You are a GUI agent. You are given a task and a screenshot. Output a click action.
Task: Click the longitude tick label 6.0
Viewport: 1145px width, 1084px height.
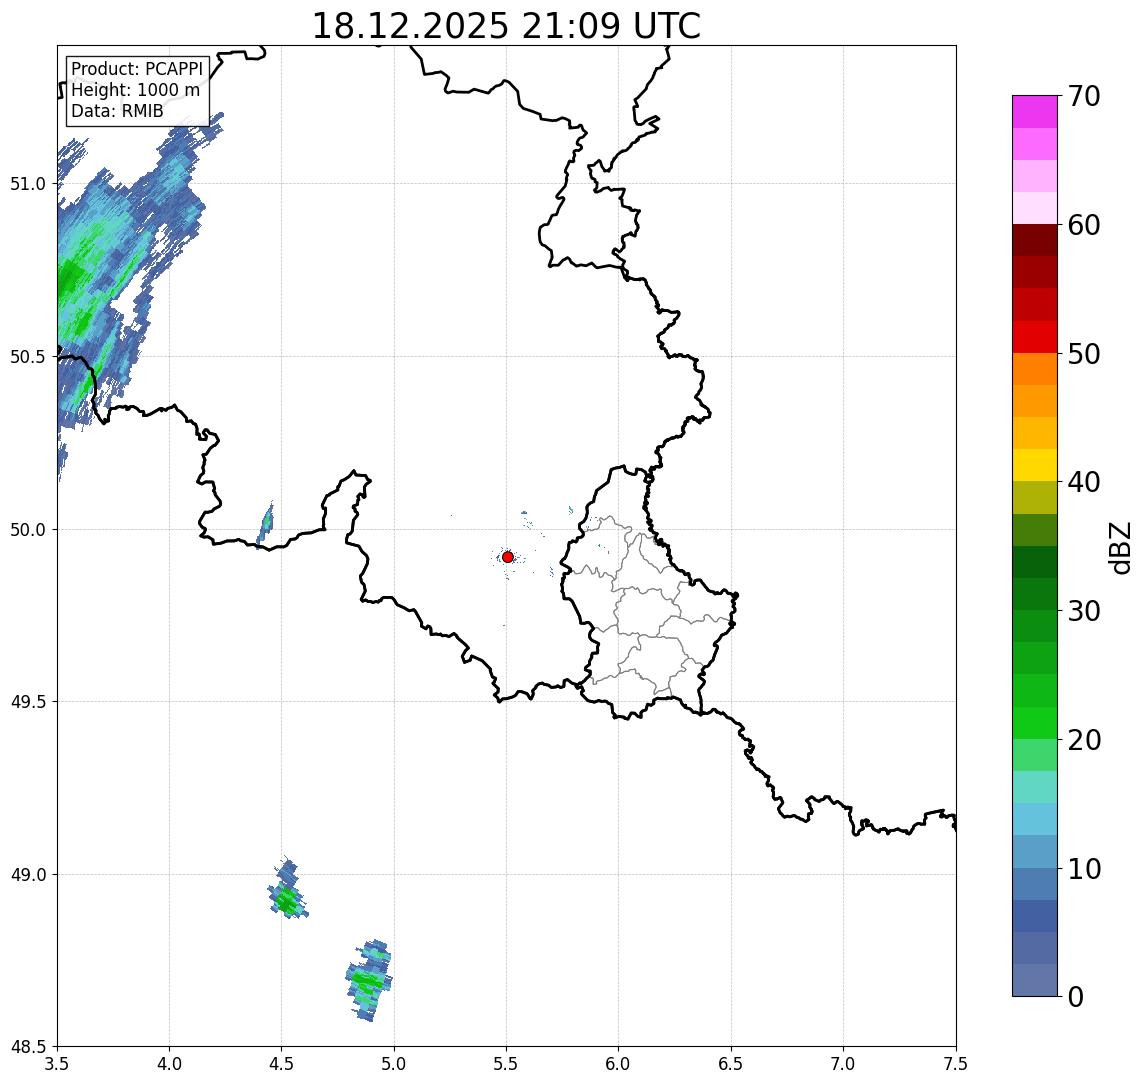click(x=619, y=1064)
